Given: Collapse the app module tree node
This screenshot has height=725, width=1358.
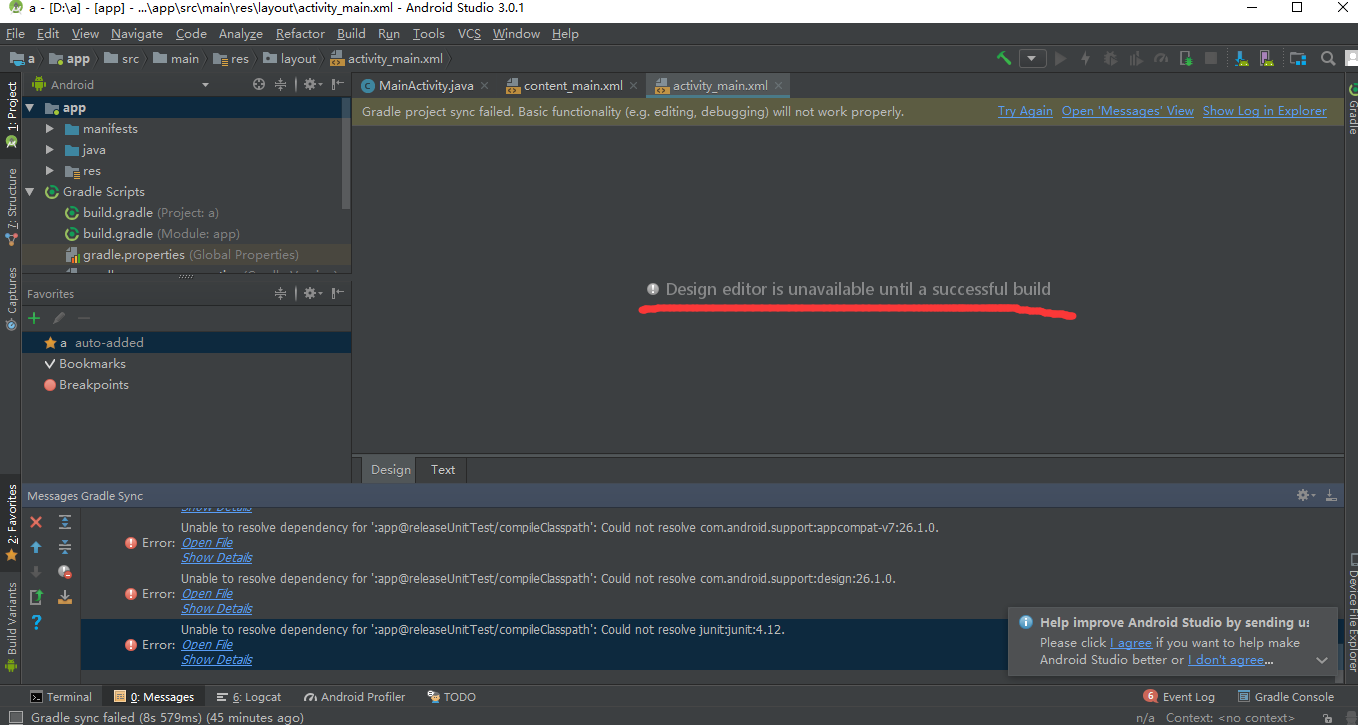Looking at the screenshot, I should click(x=30, y=108).
